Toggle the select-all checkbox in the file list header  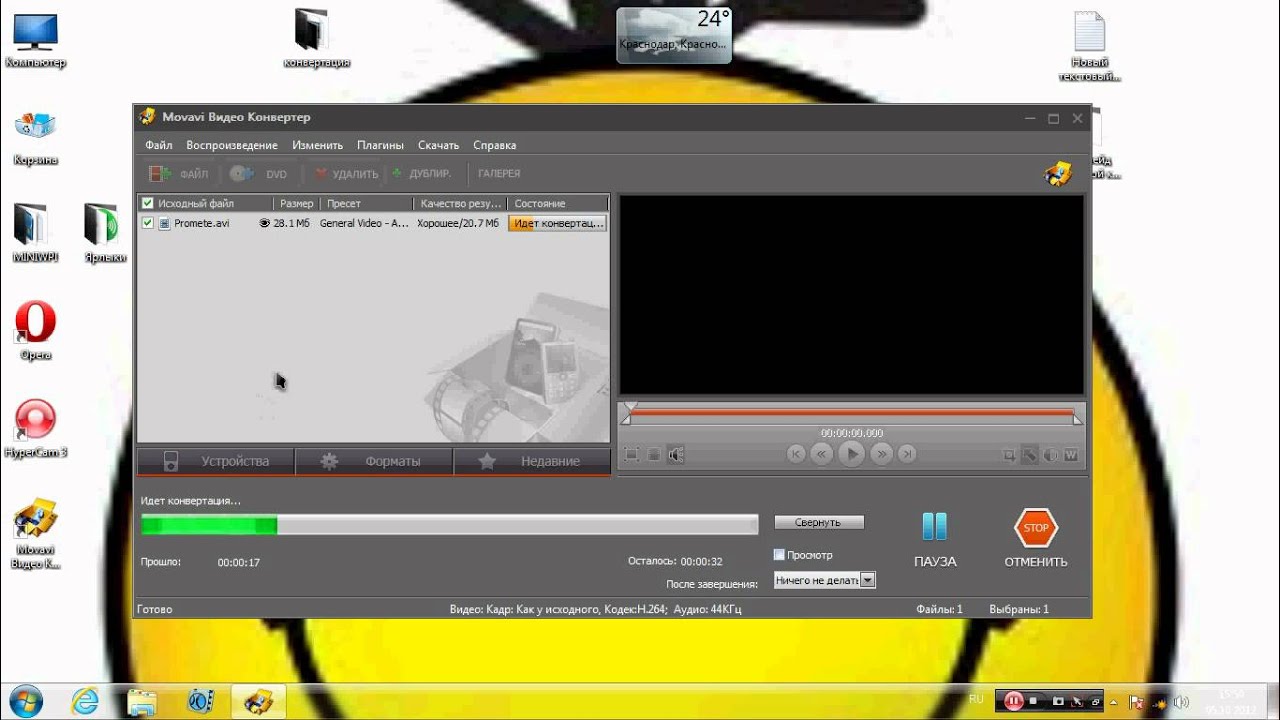148,203
